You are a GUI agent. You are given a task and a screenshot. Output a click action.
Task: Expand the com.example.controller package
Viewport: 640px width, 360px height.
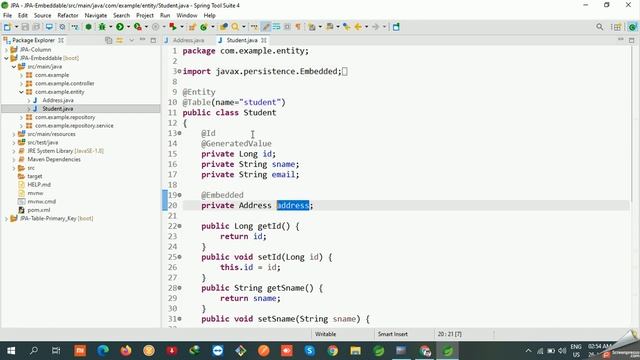click(21, 83)
